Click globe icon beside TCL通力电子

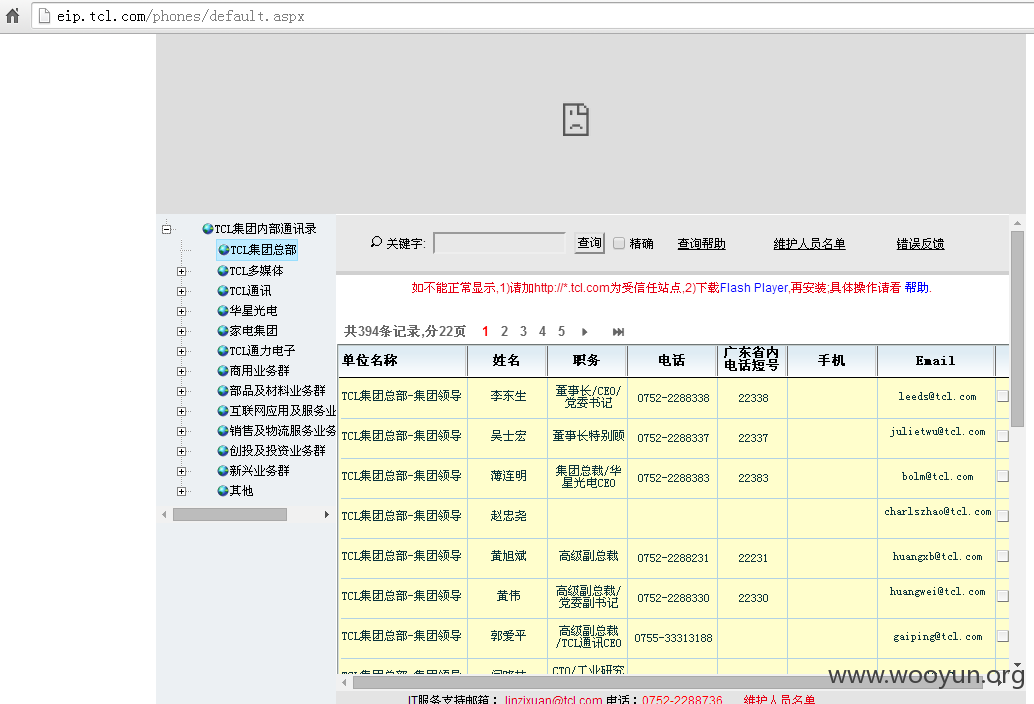[x=224, y=351]
